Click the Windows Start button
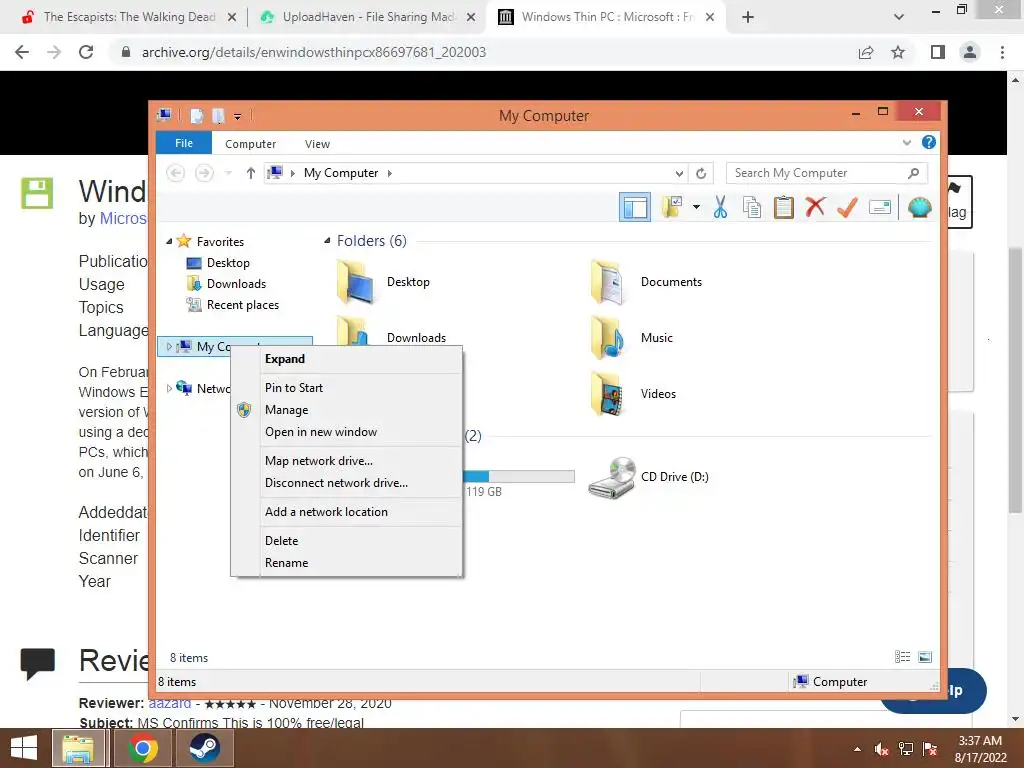This screenshot has width=1024, height=768. [x=24, y=748]
